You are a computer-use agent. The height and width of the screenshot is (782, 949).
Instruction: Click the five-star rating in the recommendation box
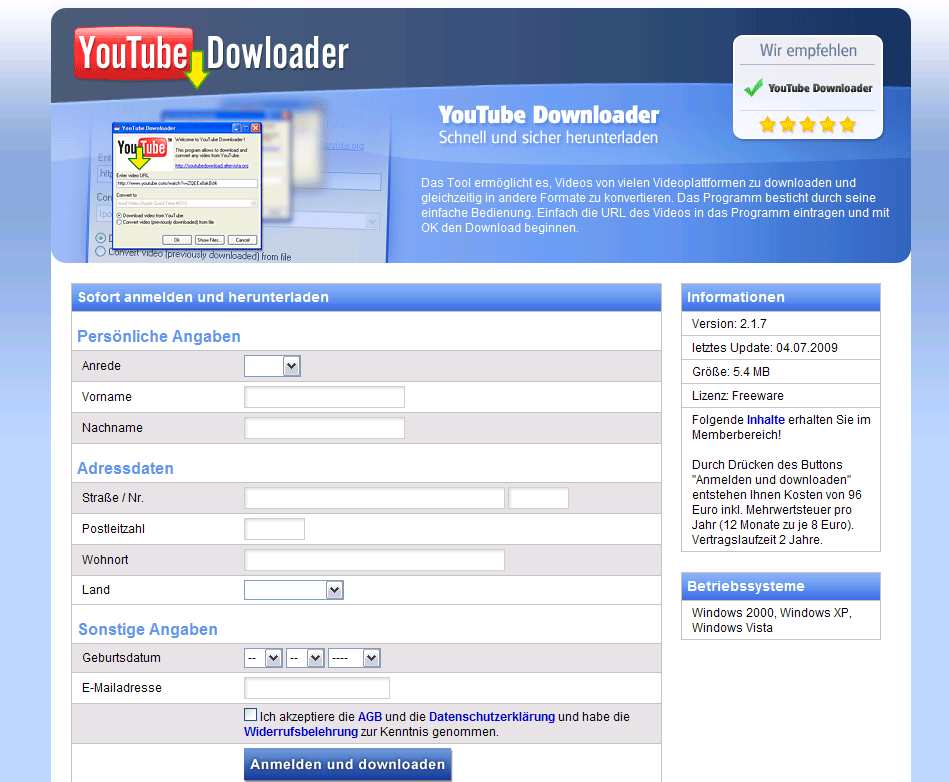pyautogui.click(x=807, y=125)
